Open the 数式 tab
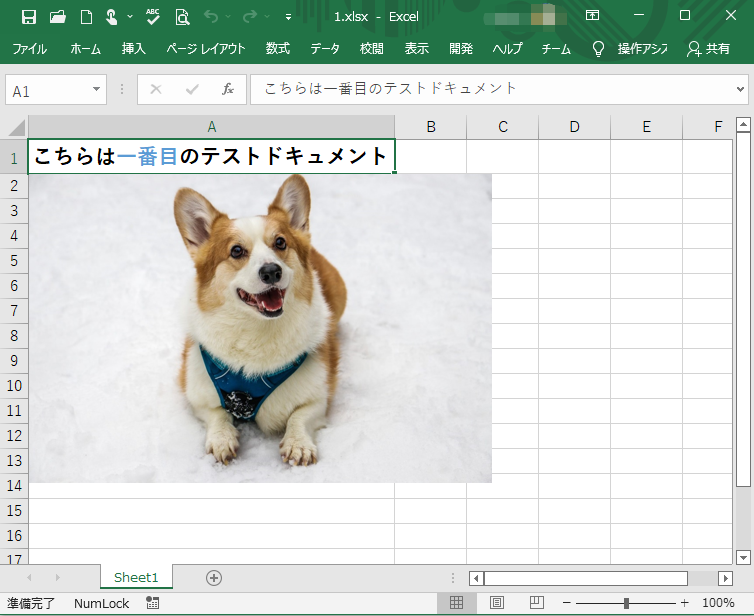754x616 pixels. click(x=278, y=49)
